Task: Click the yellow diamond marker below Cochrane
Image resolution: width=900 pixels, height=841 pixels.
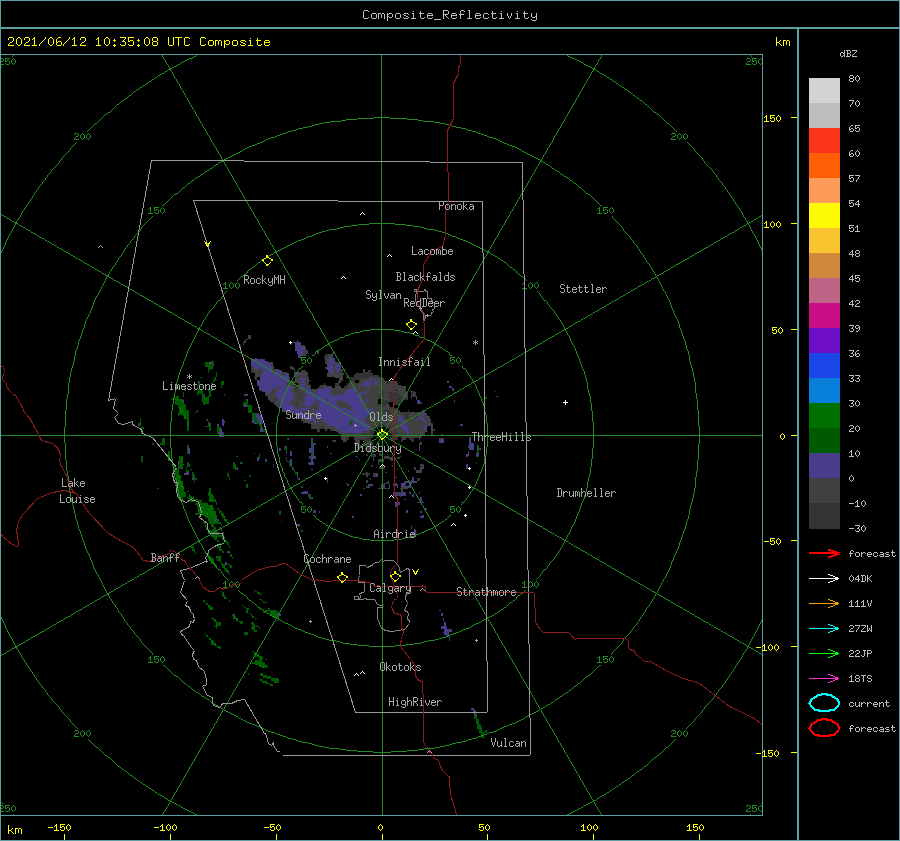Action: click(342, 577)
